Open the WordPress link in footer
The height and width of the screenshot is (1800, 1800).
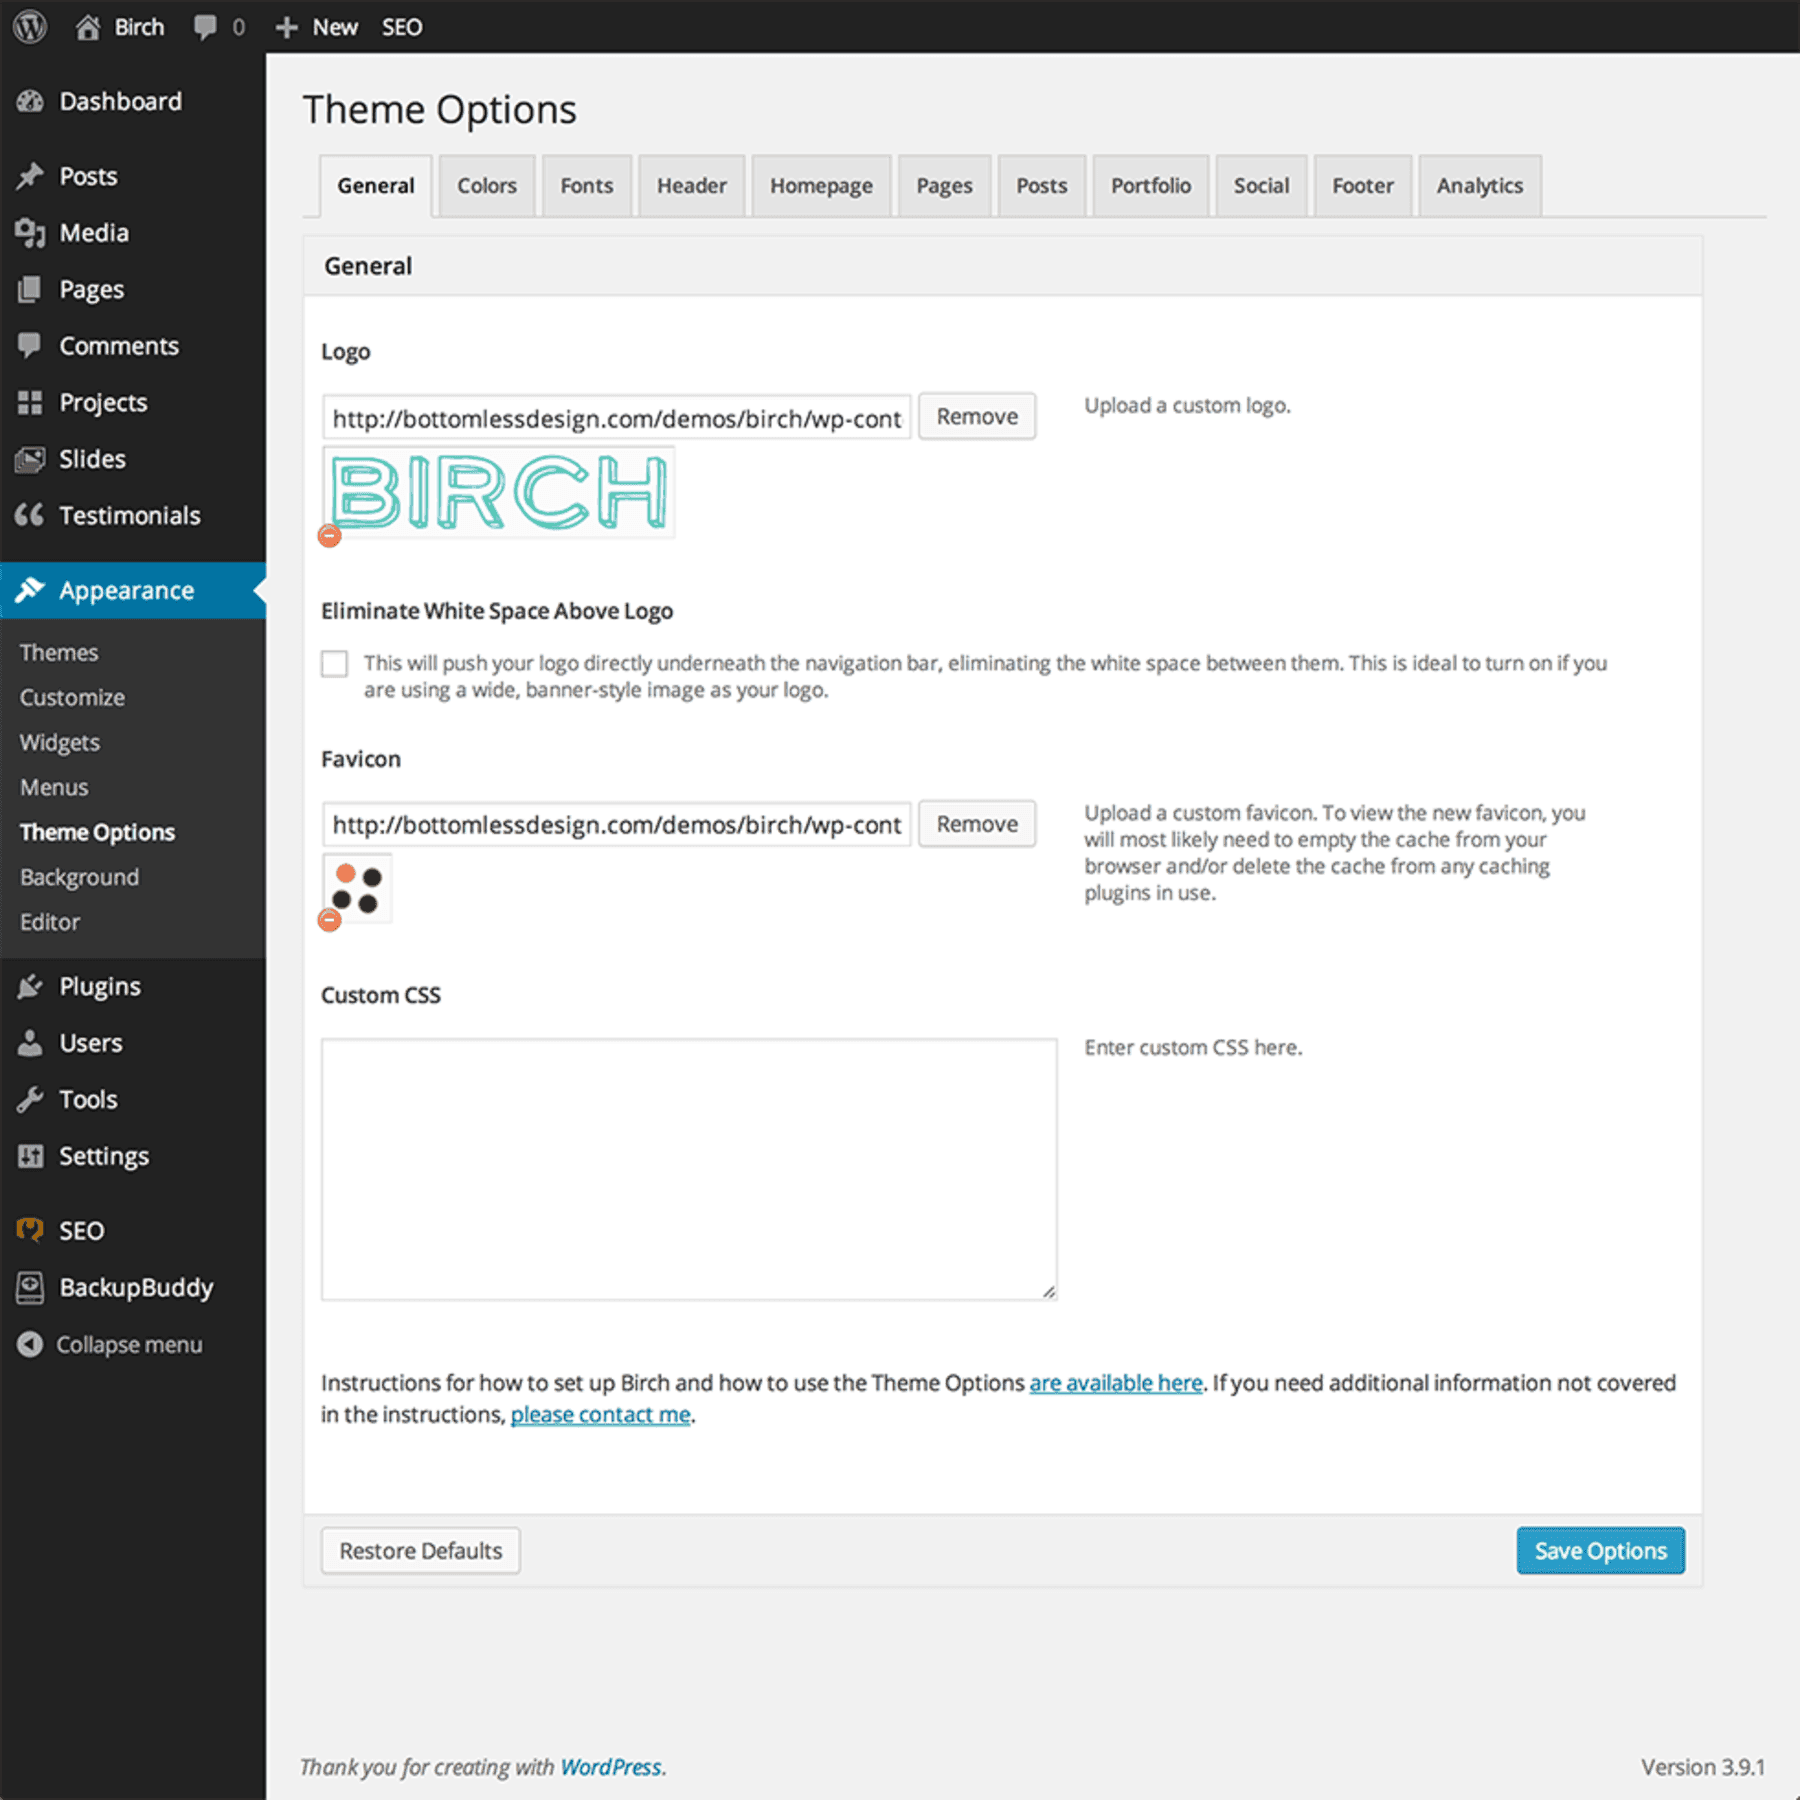611,1767
